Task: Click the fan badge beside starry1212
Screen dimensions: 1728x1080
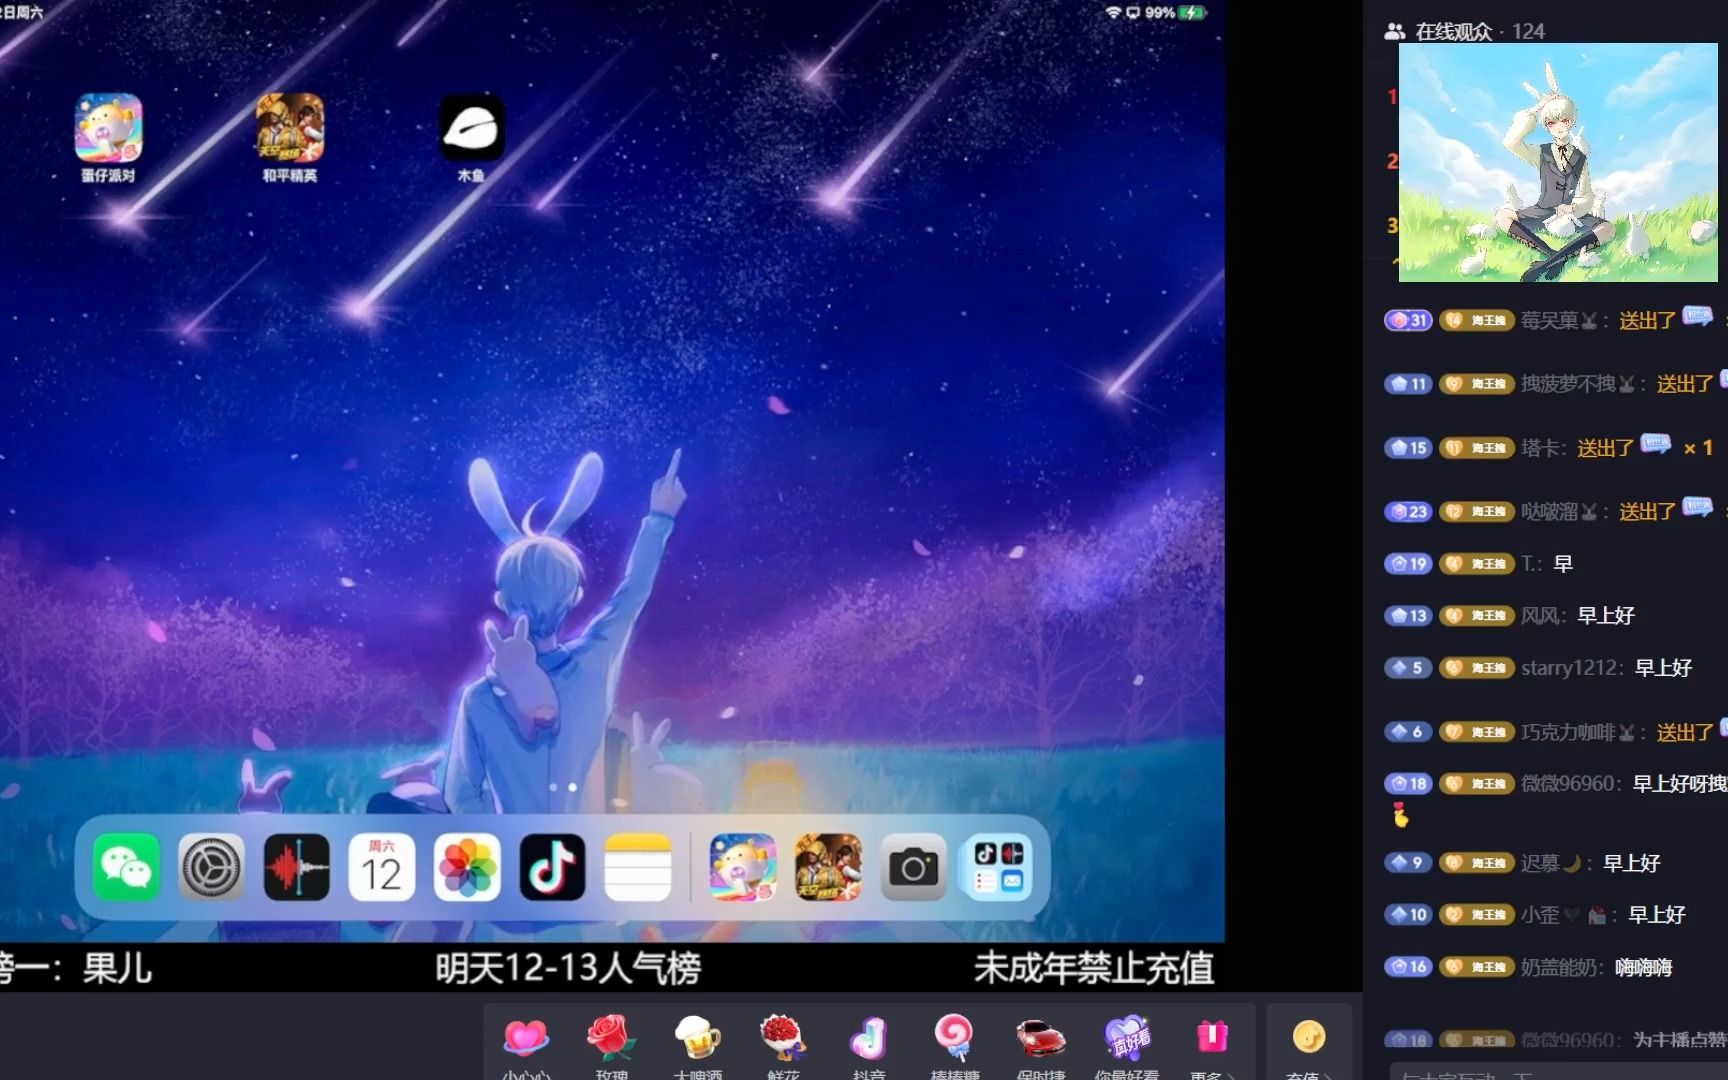Action: [x=1477, y=668]
